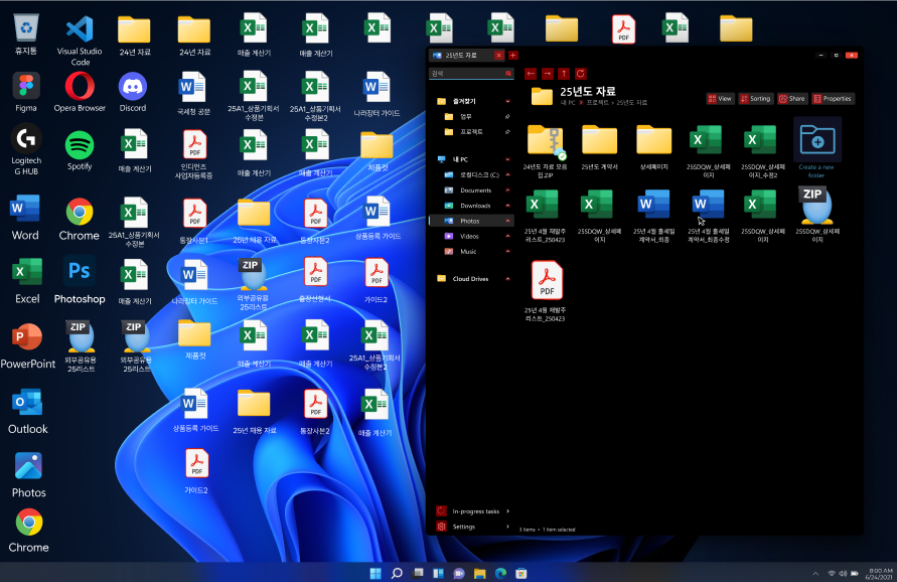Select the Discord desktop icon
Viewport: 897px width, 582px height.
[x=133, y=92]
